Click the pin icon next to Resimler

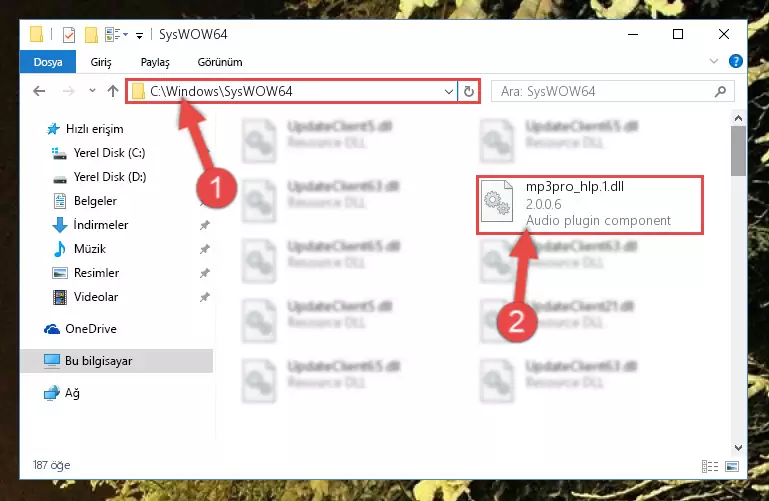[x=205, y=273]
